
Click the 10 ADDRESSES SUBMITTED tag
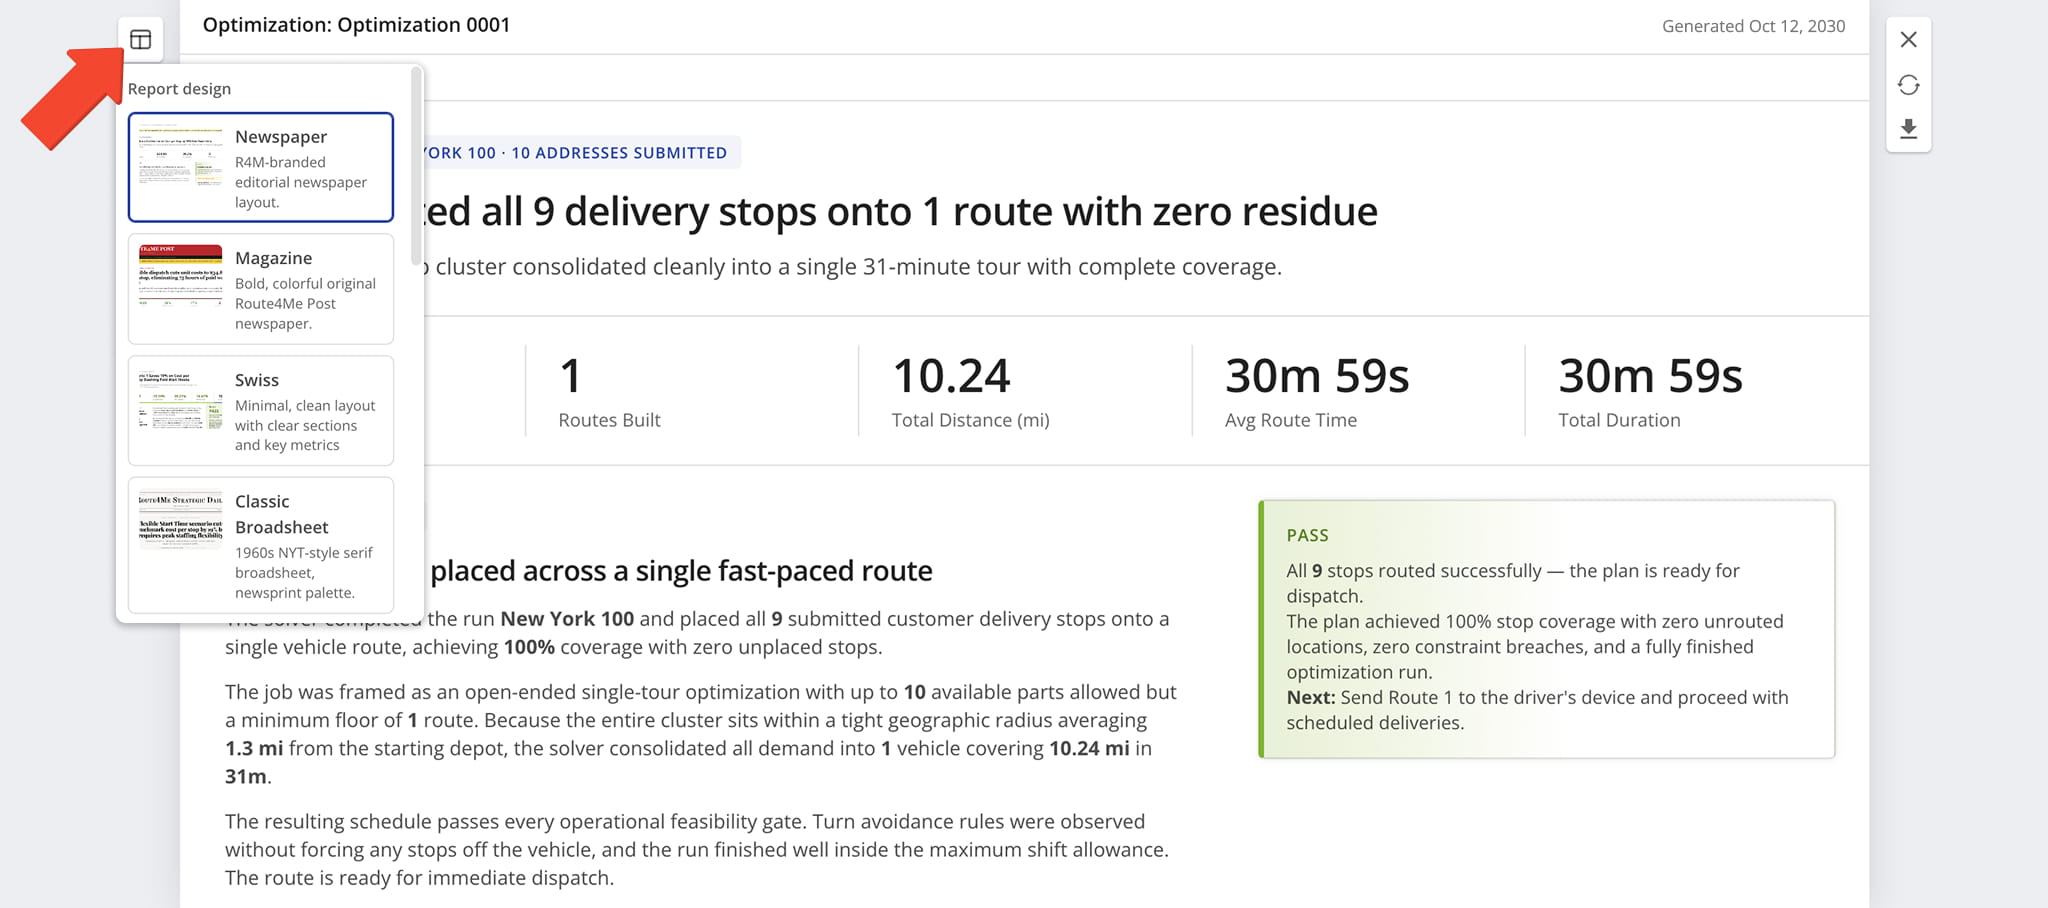click(619, 153)
